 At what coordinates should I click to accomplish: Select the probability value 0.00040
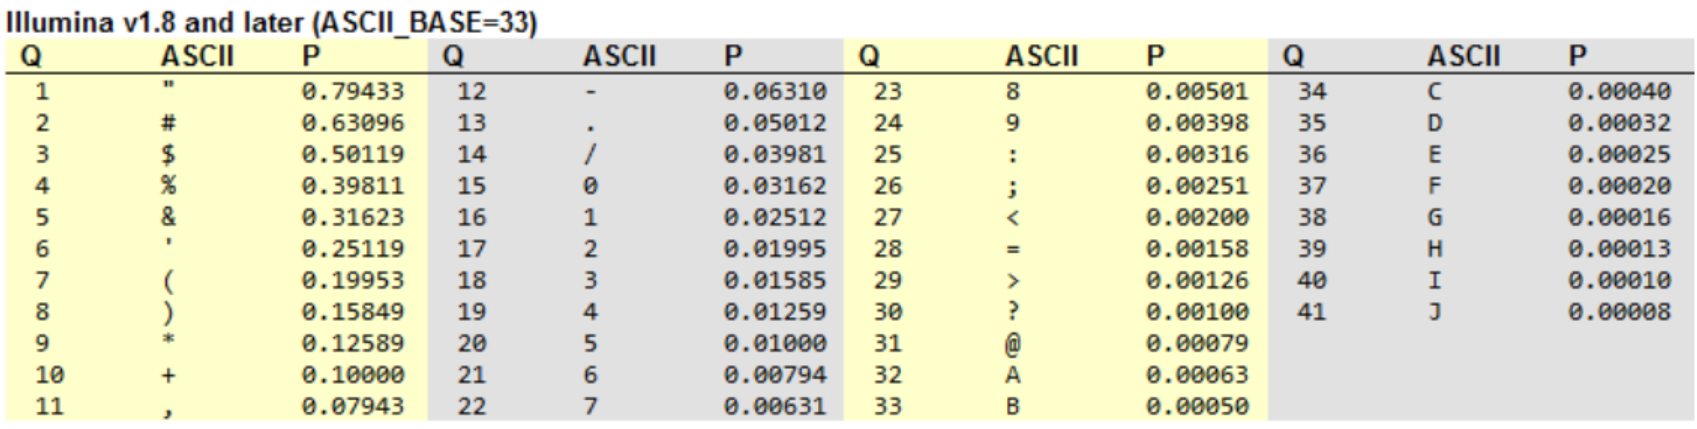(1619, 92)
